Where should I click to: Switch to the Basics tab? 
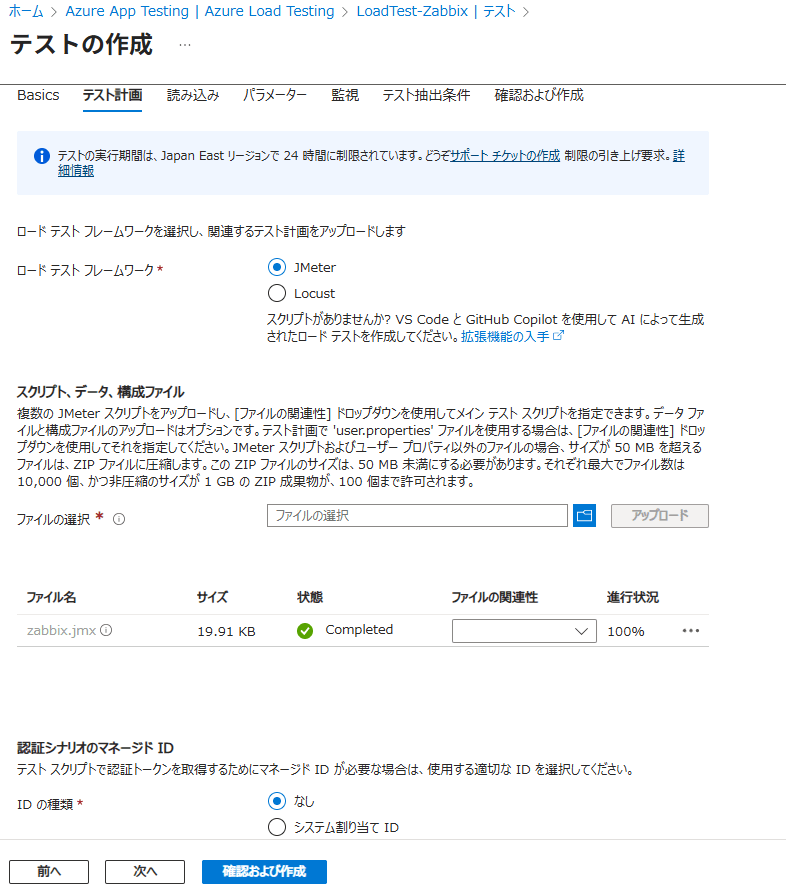tap(38, 96)
